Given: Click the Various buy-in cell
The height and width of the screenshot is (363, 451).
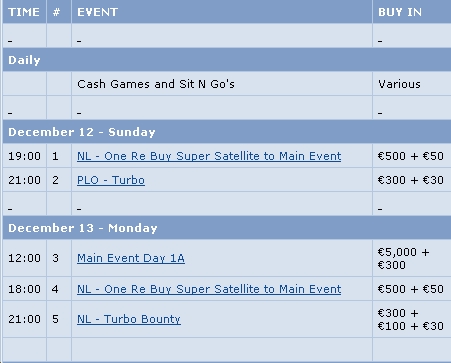Looking at the screenshot, I should 412,84.
